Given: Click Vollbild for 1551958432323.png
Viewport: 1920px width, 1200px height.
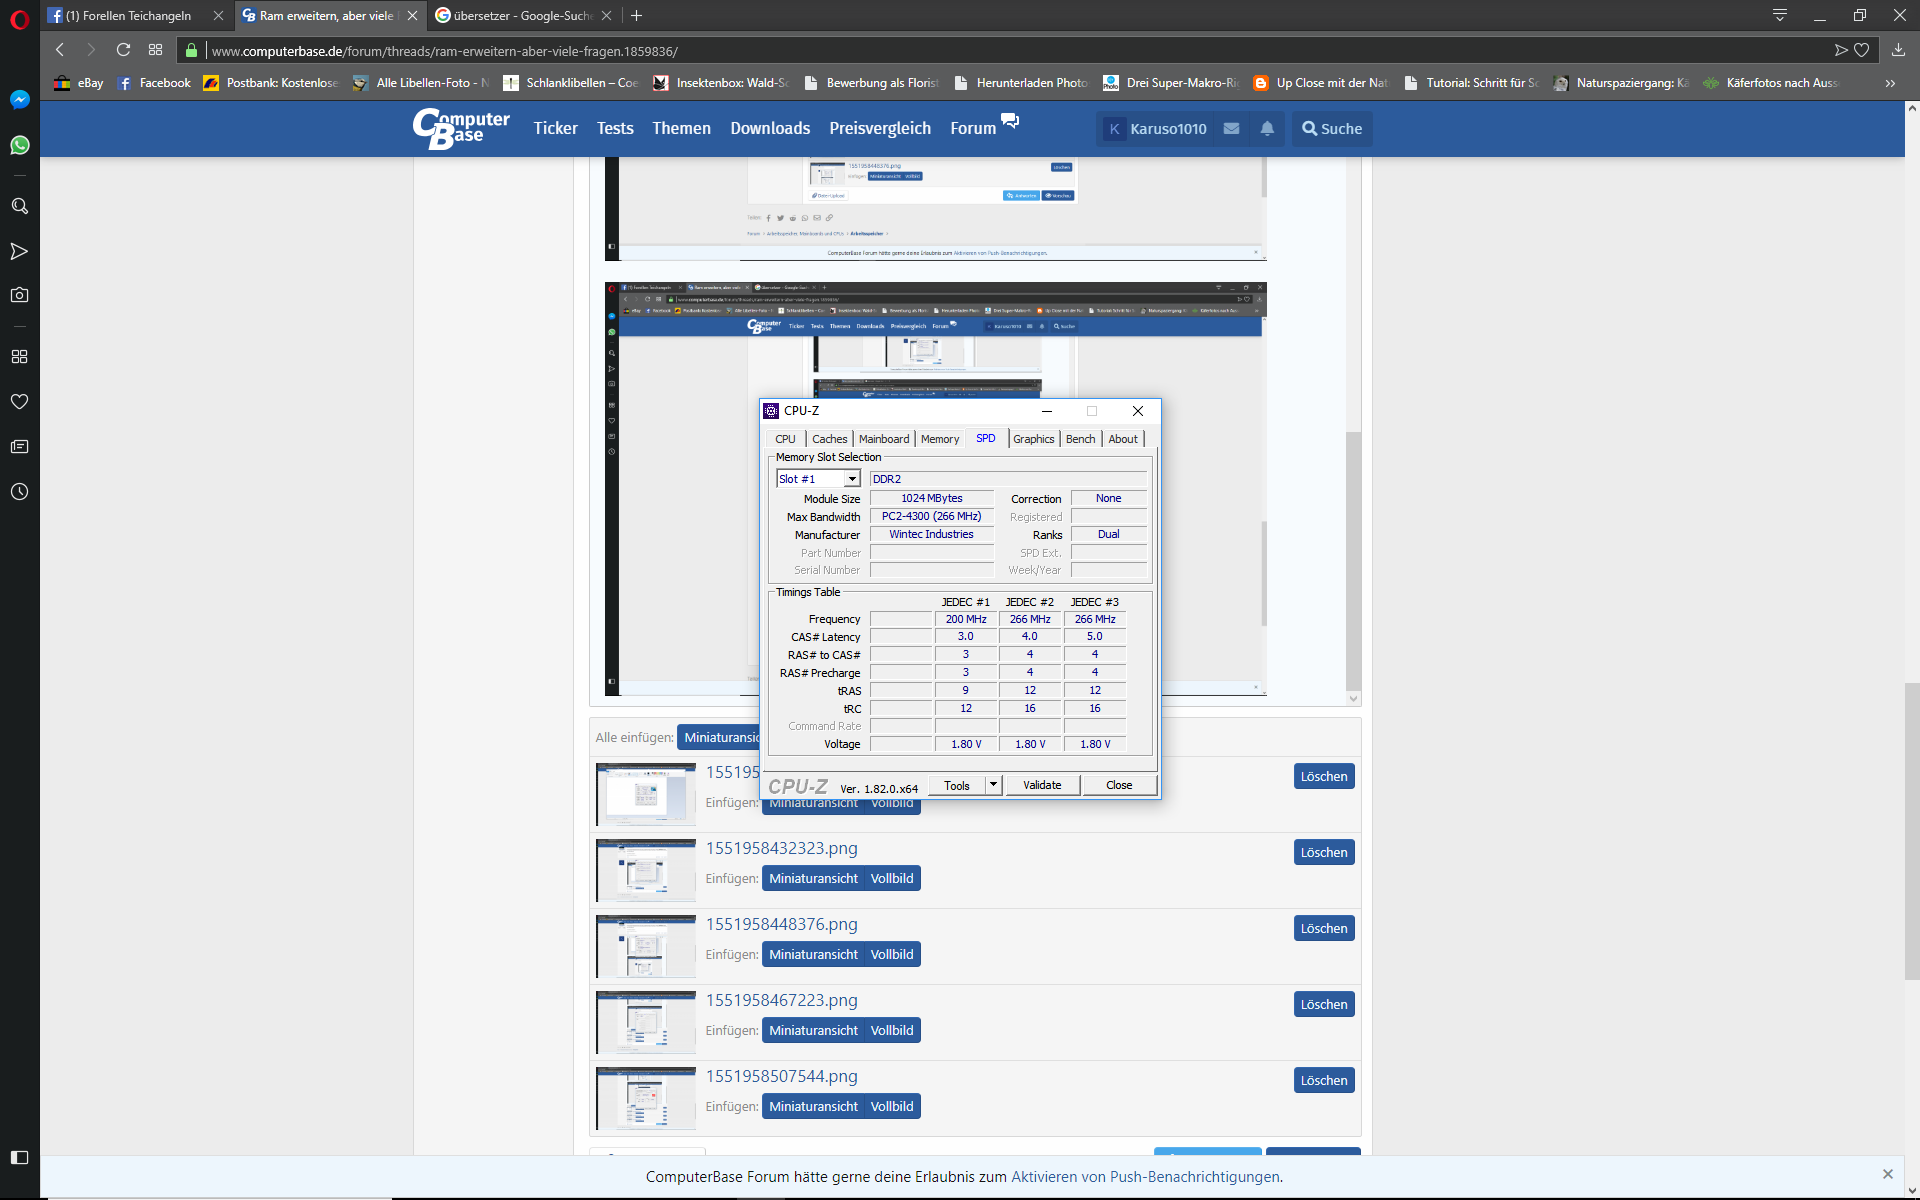Looking at the screenshot, I should (891, 879).
